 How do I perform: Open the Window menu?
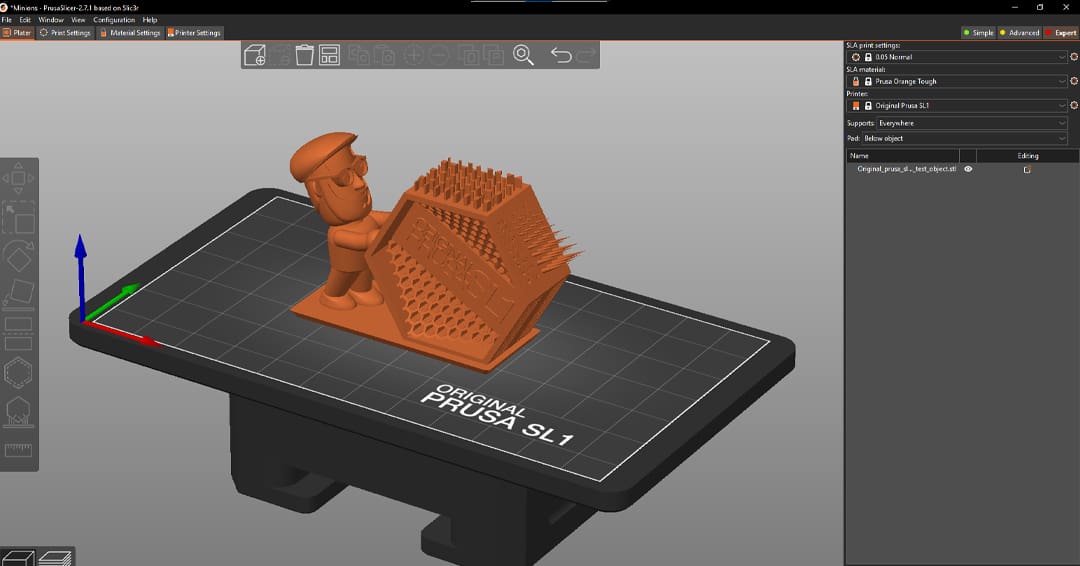point(51,20)
